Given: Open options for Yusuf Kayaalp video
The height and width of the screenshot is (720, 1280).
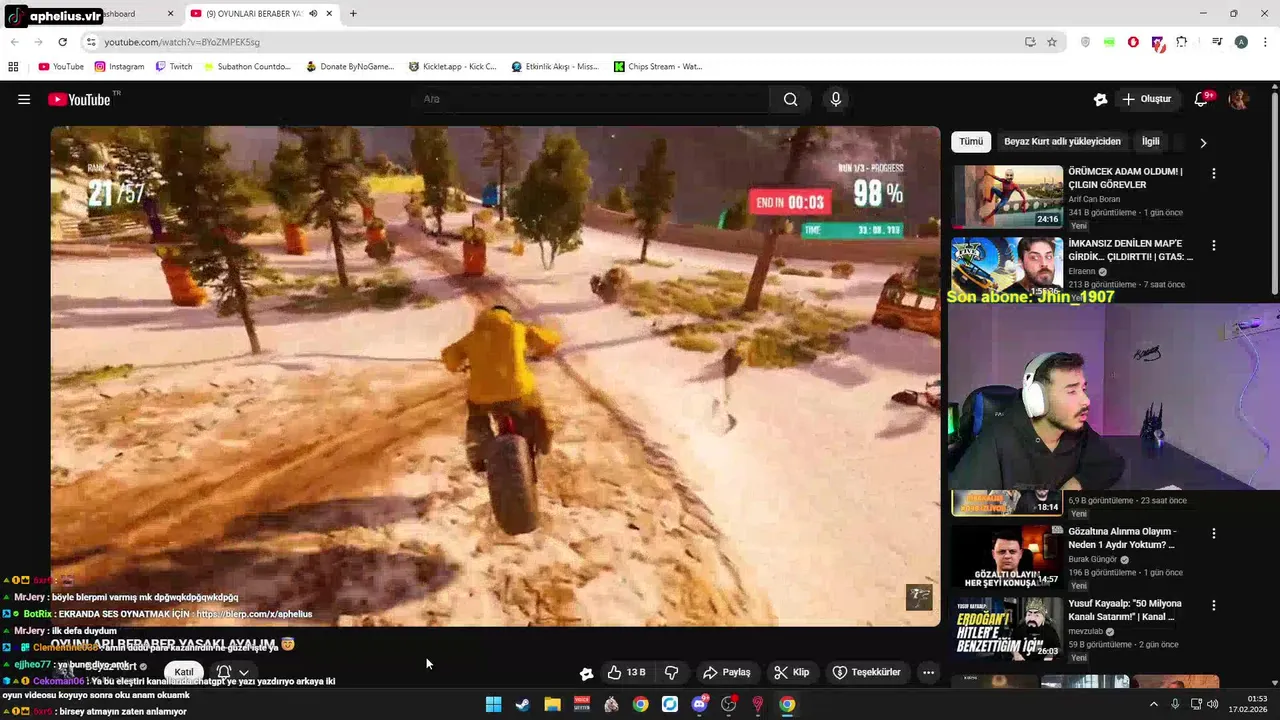Looking at the screenshot, I should [x=1214, y=605].
